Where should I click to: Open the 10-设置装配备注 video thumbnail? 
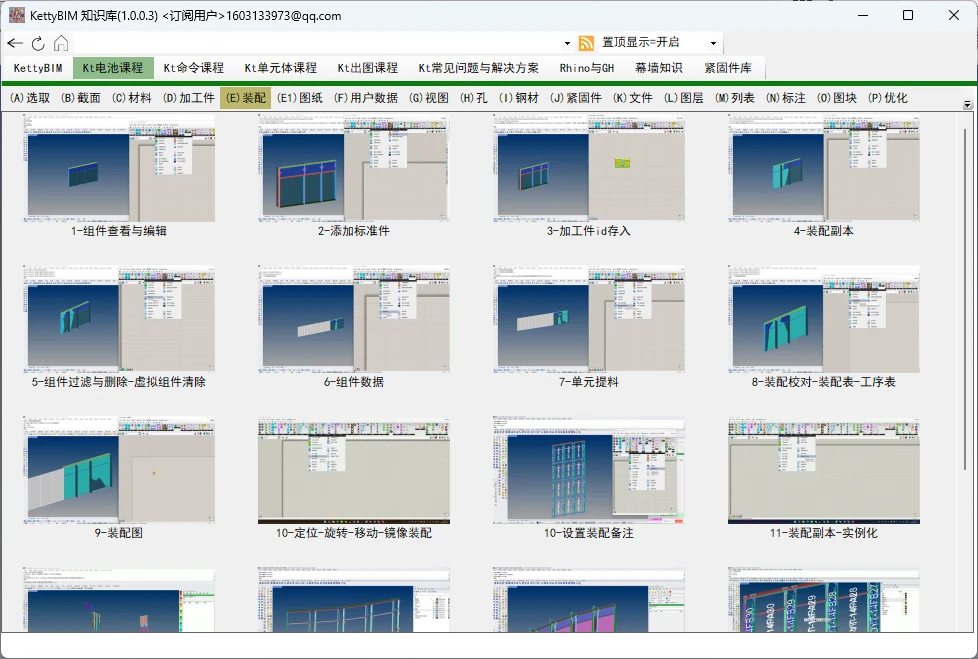[x=589, y=470]
